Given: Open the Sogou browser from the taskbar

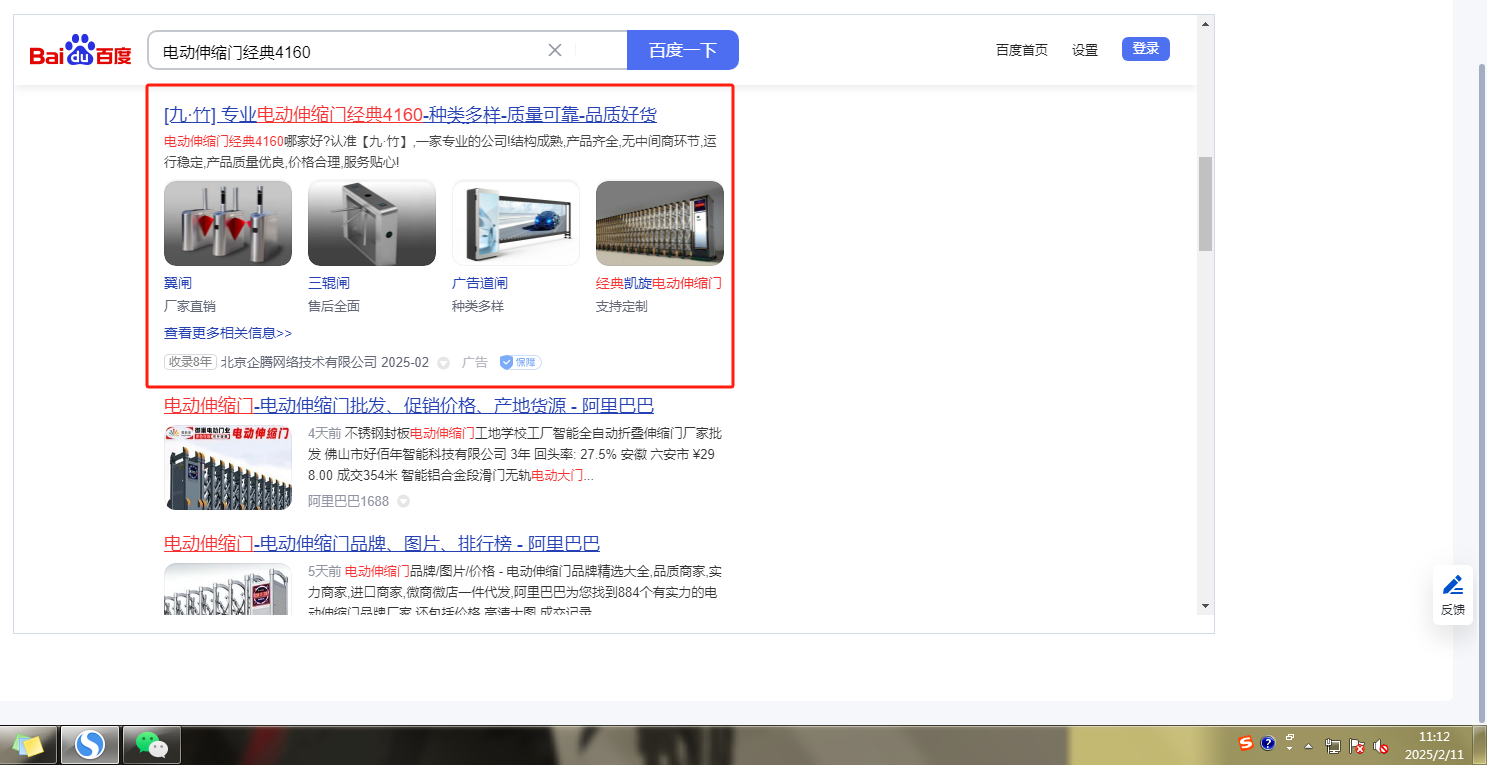Looking at the screenshot, I should tap(90, 745).
